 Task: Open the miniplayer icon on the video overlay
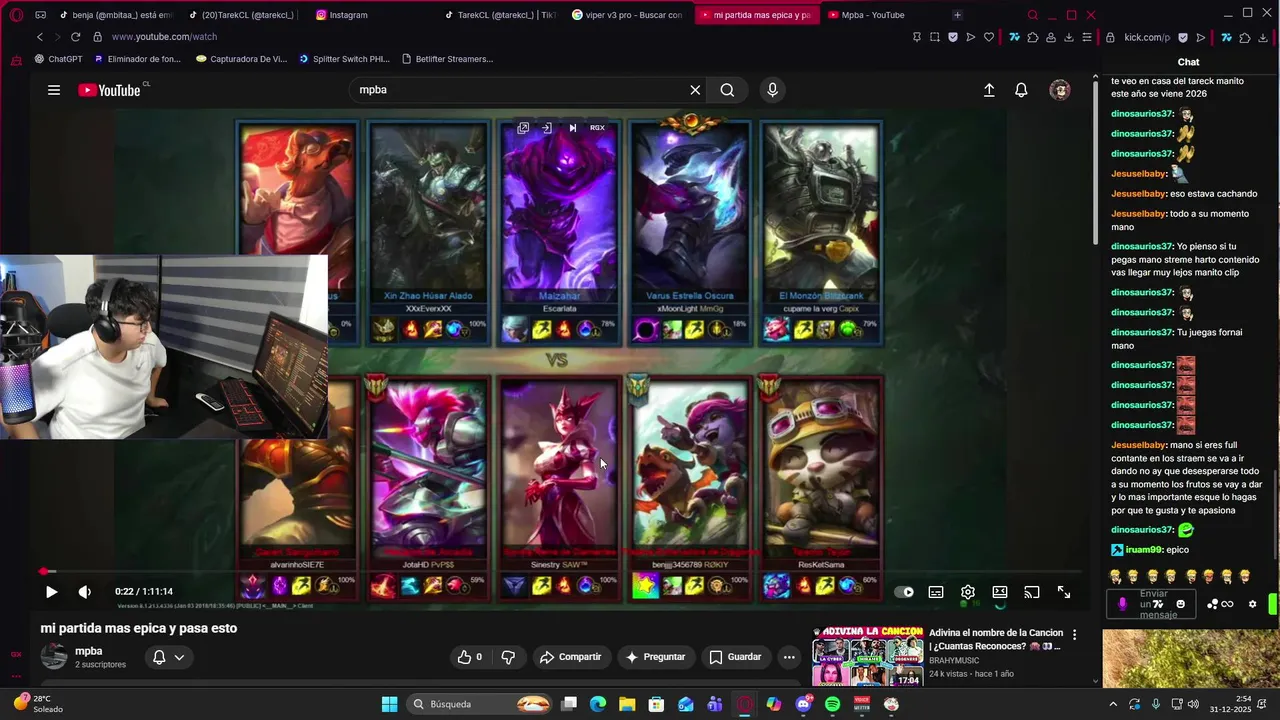(522, 128)
